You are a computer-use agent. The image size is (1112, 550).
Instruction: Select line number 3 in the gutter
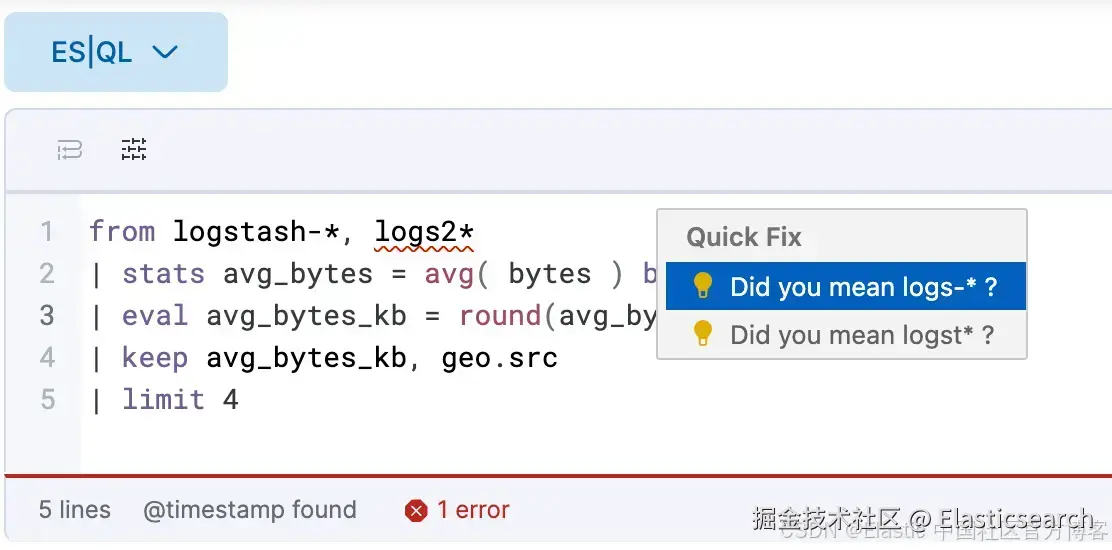[47, 315]
